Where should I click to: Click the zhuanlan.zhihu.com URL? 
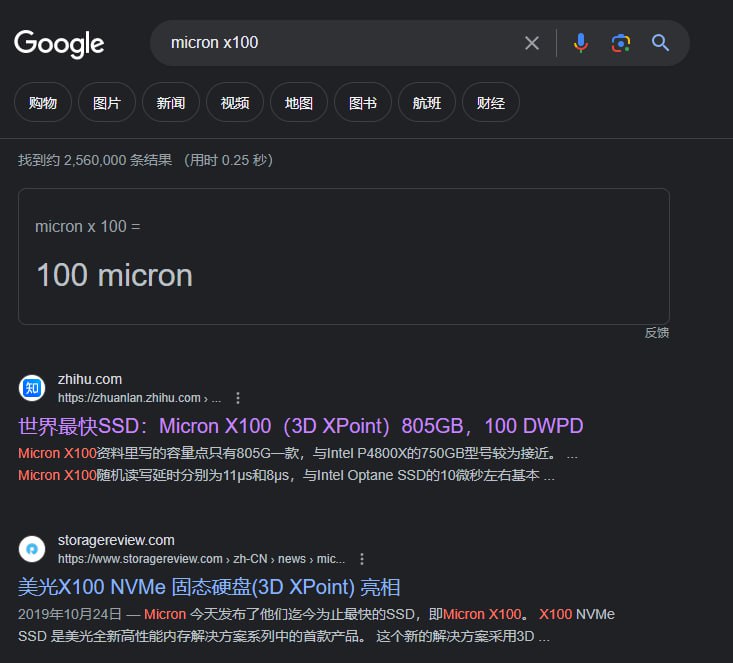[x=139, y=398]
